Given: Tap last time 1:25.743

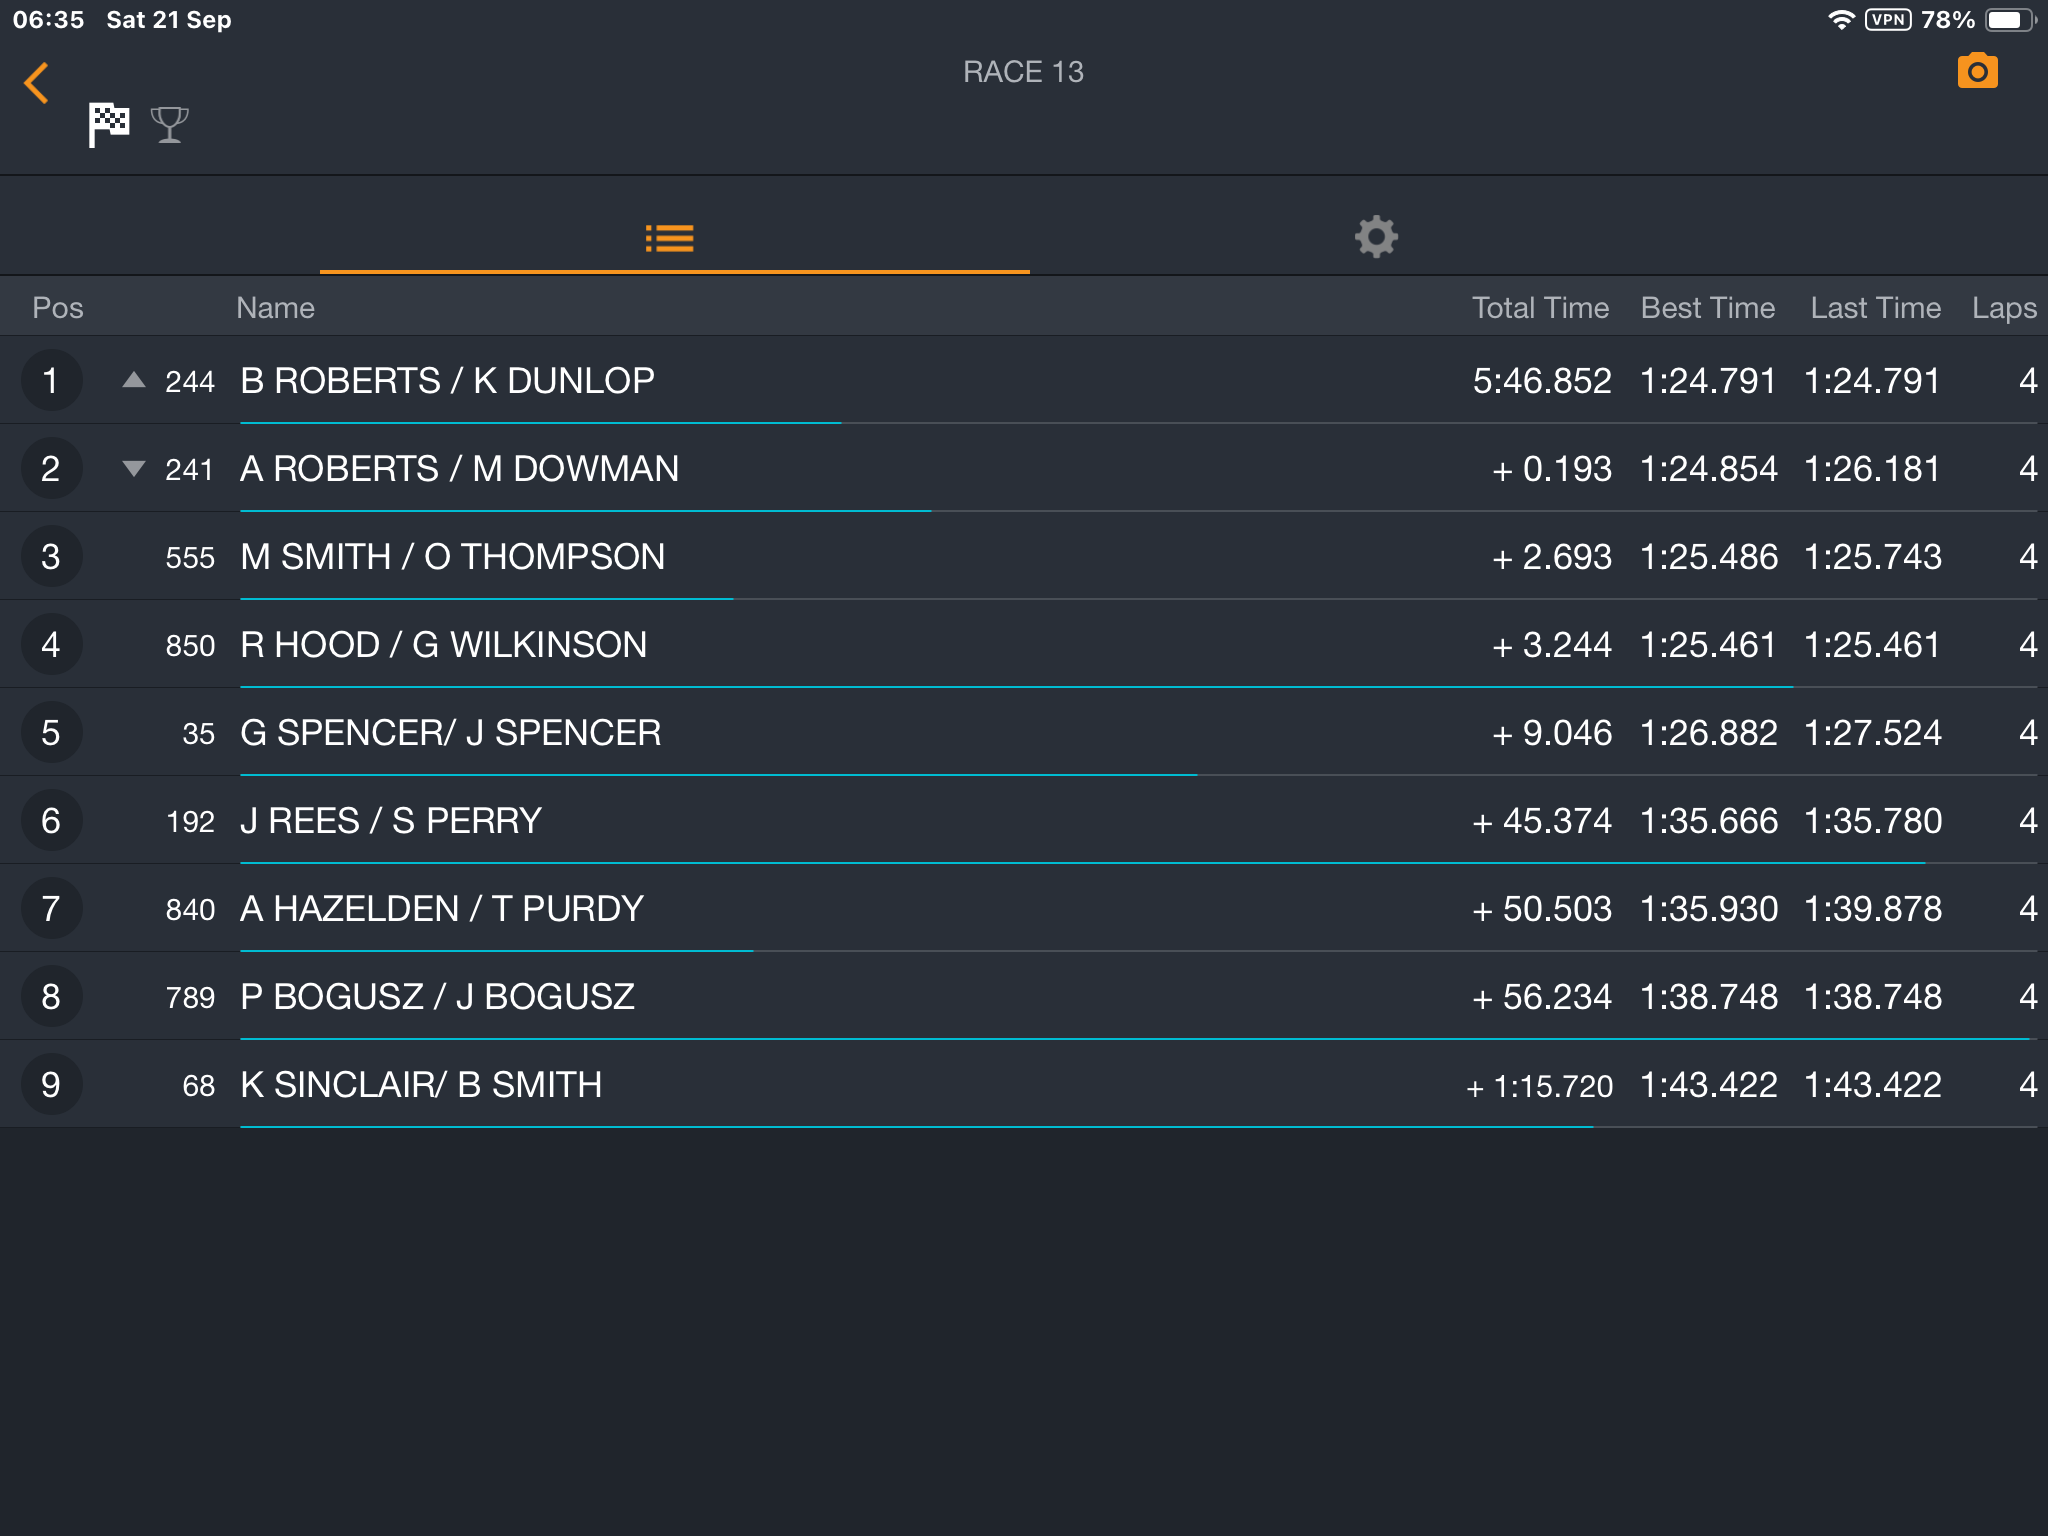Looking at the screenshot, I should 1873,557.
